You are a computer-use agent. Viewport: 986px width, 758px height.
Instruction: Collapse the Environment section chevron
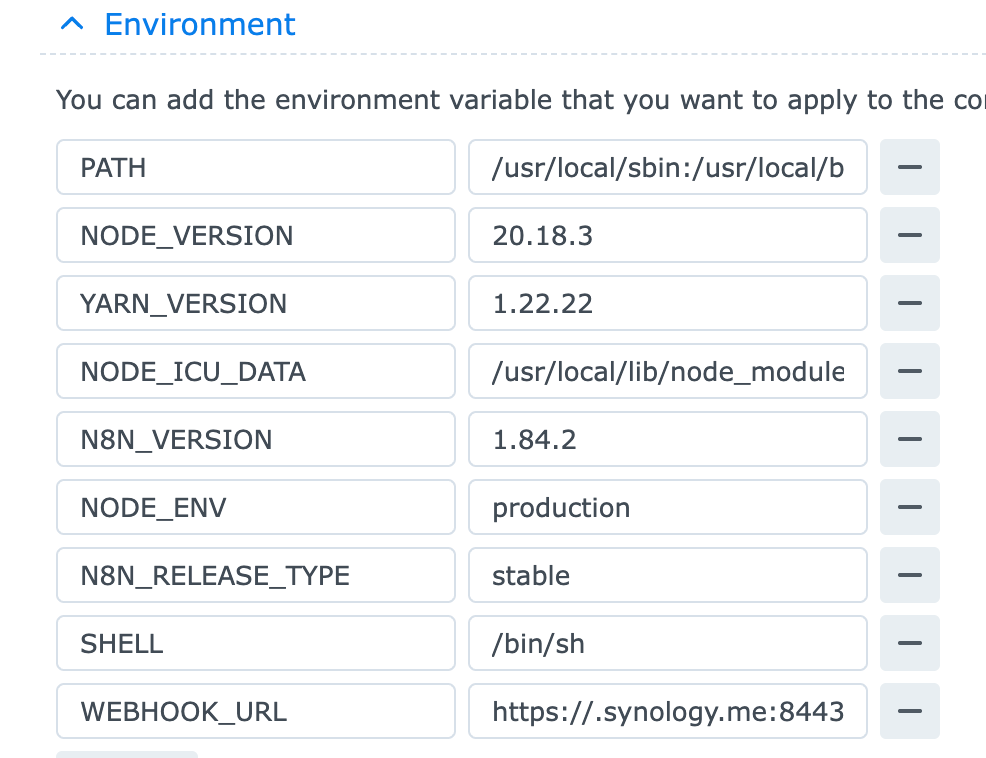coord(71,25)
